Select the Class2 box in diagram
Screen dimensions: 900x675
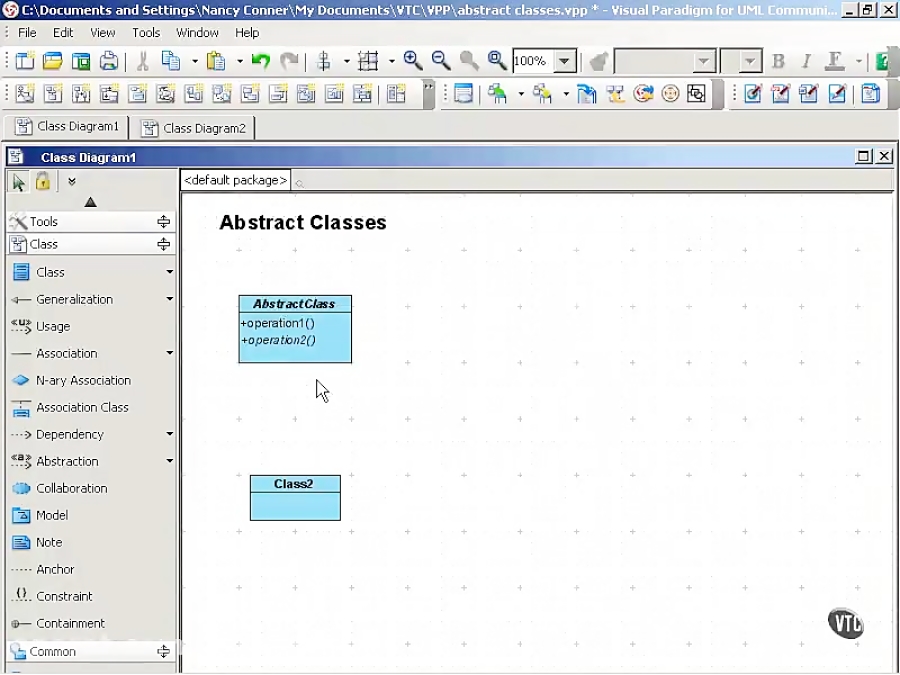(295, 498)
